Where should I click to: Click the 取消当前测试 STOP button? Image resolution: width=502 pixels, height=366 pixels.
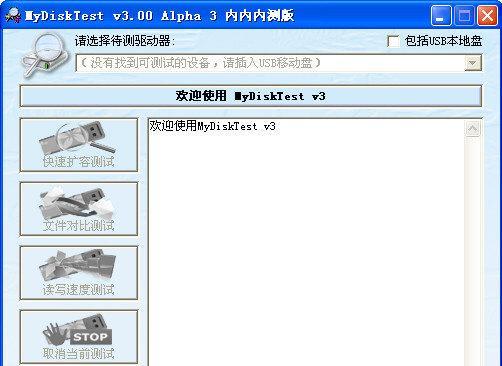point(79,337)
